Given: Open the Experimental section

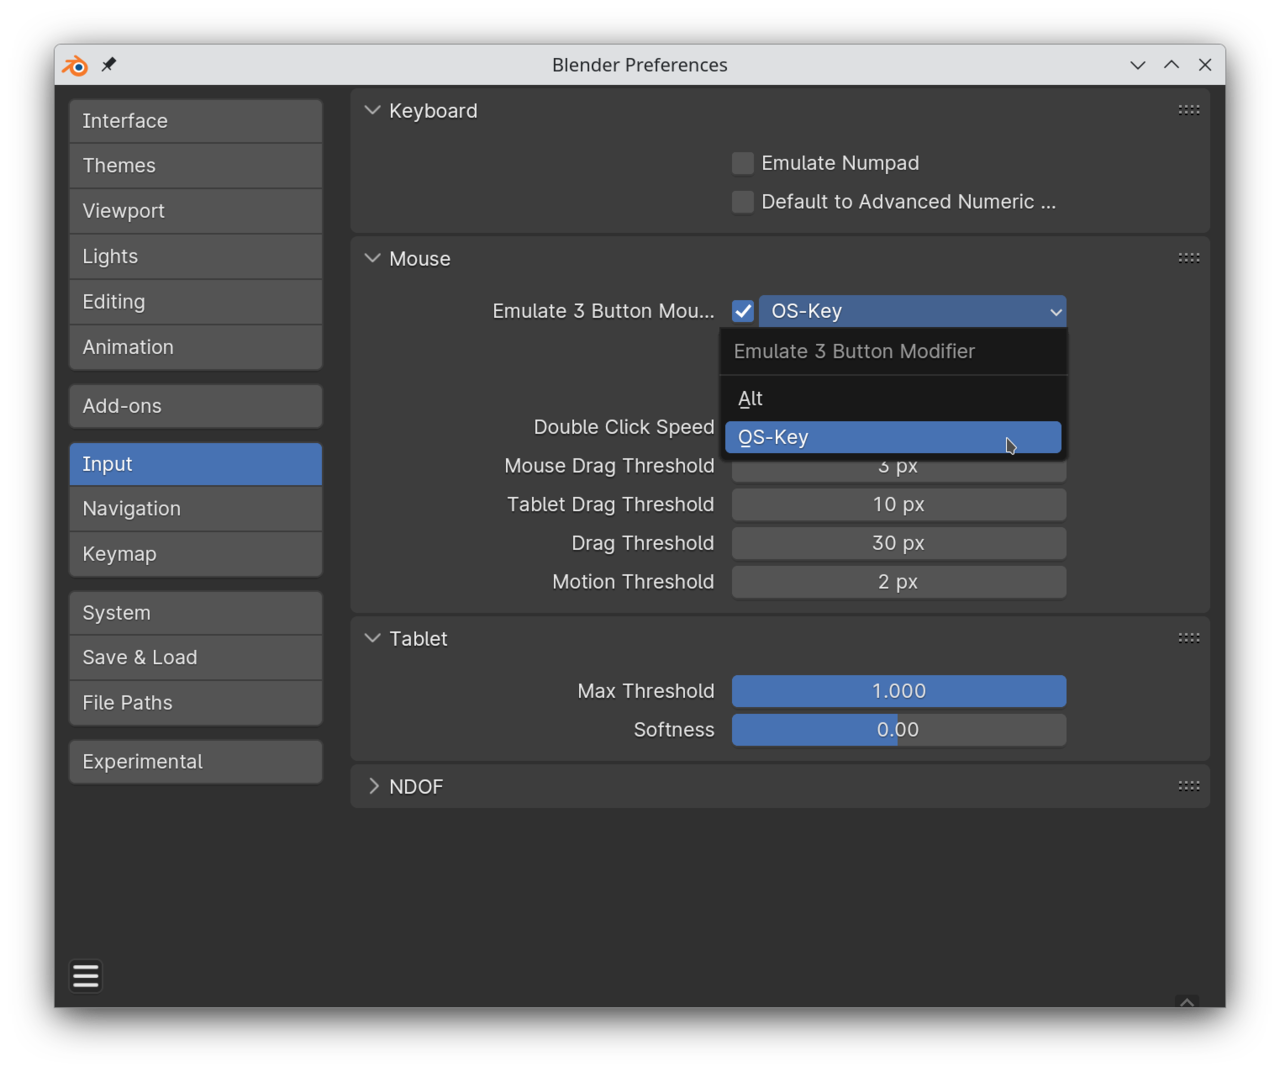Looking at the screenshot, I should pos(196,762).
